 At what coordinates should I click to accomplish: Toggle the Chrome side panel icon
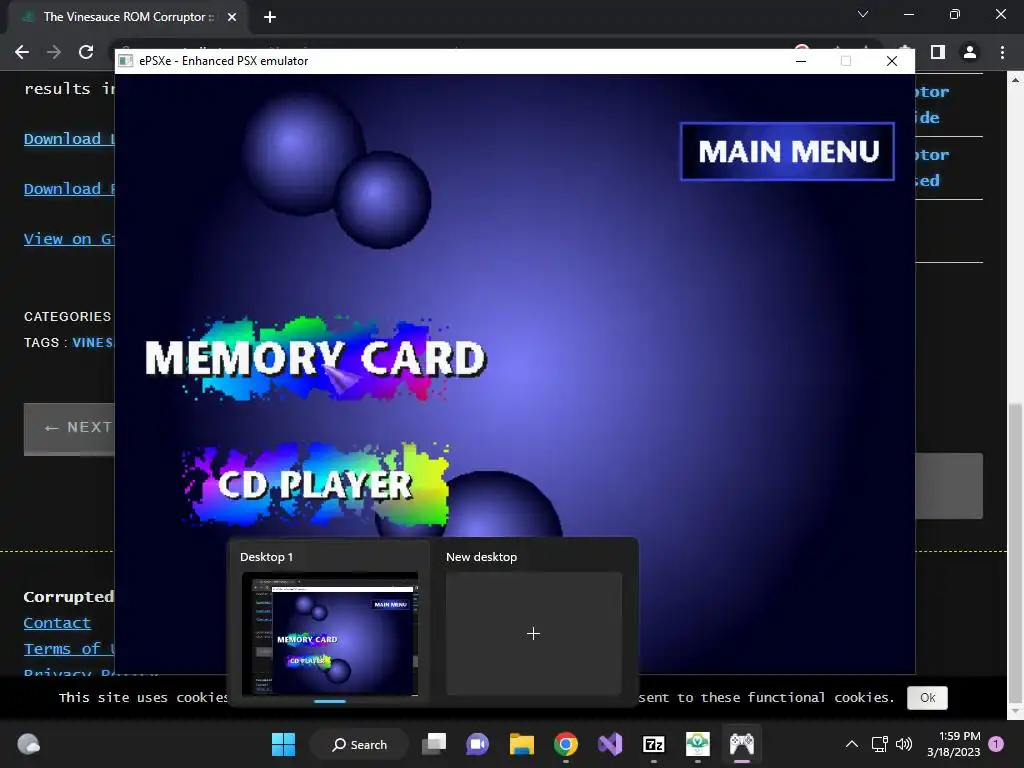[938, 52]
